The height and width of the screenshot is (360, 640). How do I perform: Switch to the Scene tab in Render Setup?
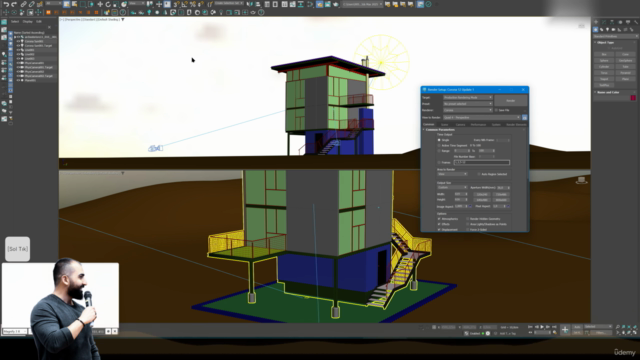click(444, 124)
